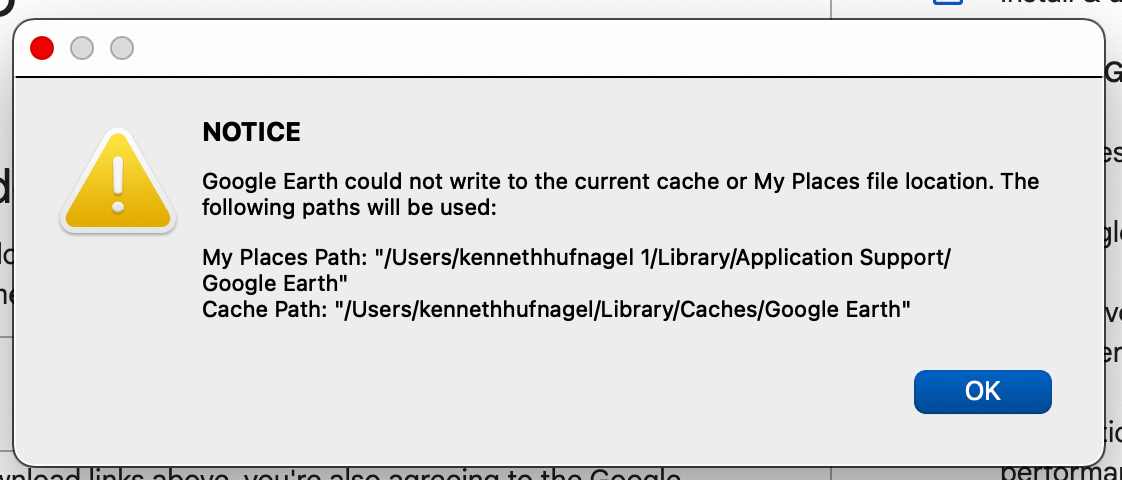The height and width of the screenshot is (480, 1122).
Task: Click the bold NOTICE heading
Action: (251, 132)
